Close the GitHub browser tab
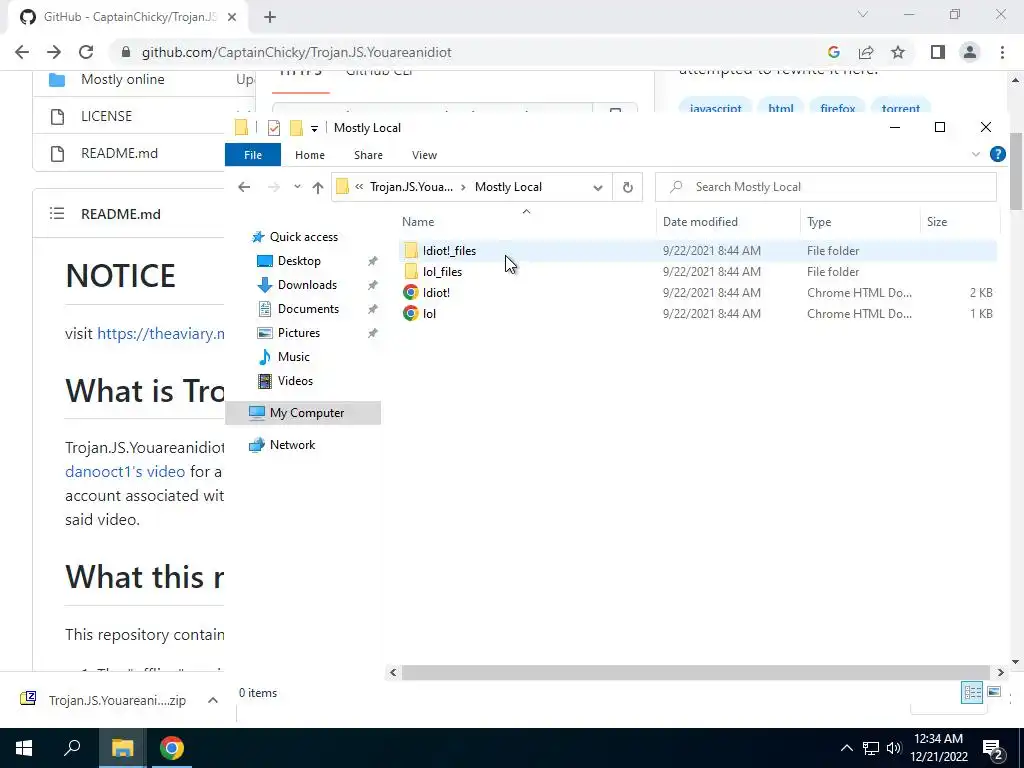Viewport: 1024px width, 768px height. tap(232, 17)
